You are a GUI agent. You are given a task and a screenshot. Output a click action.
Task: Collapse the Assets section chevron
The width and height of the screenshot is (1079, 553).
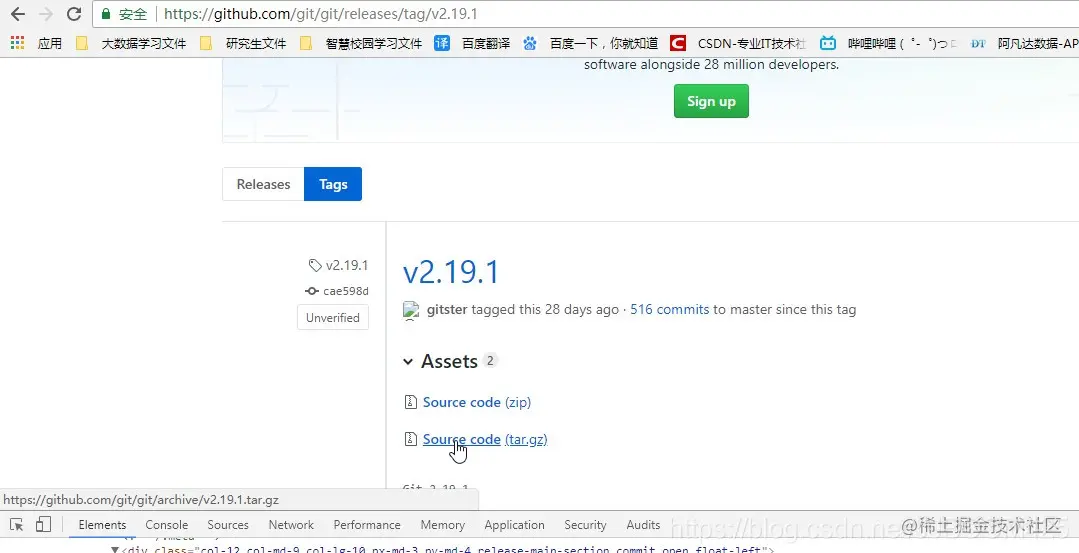pos(408,362)
